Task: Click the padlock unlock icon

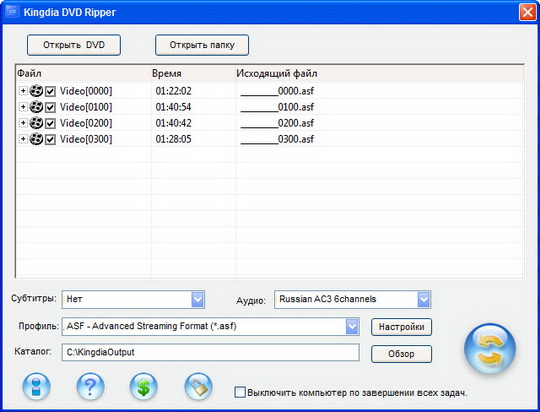Action: (x=198, y=387)
